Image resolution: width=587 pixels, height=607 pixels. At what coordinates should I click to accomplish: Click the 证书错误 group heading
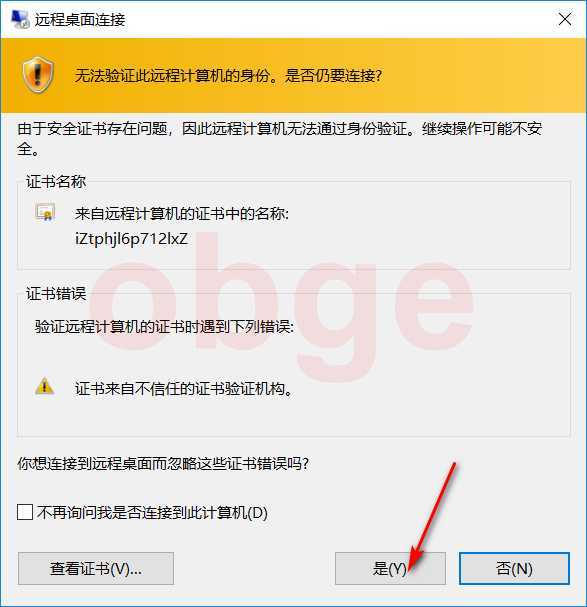(x=56, y=293)
